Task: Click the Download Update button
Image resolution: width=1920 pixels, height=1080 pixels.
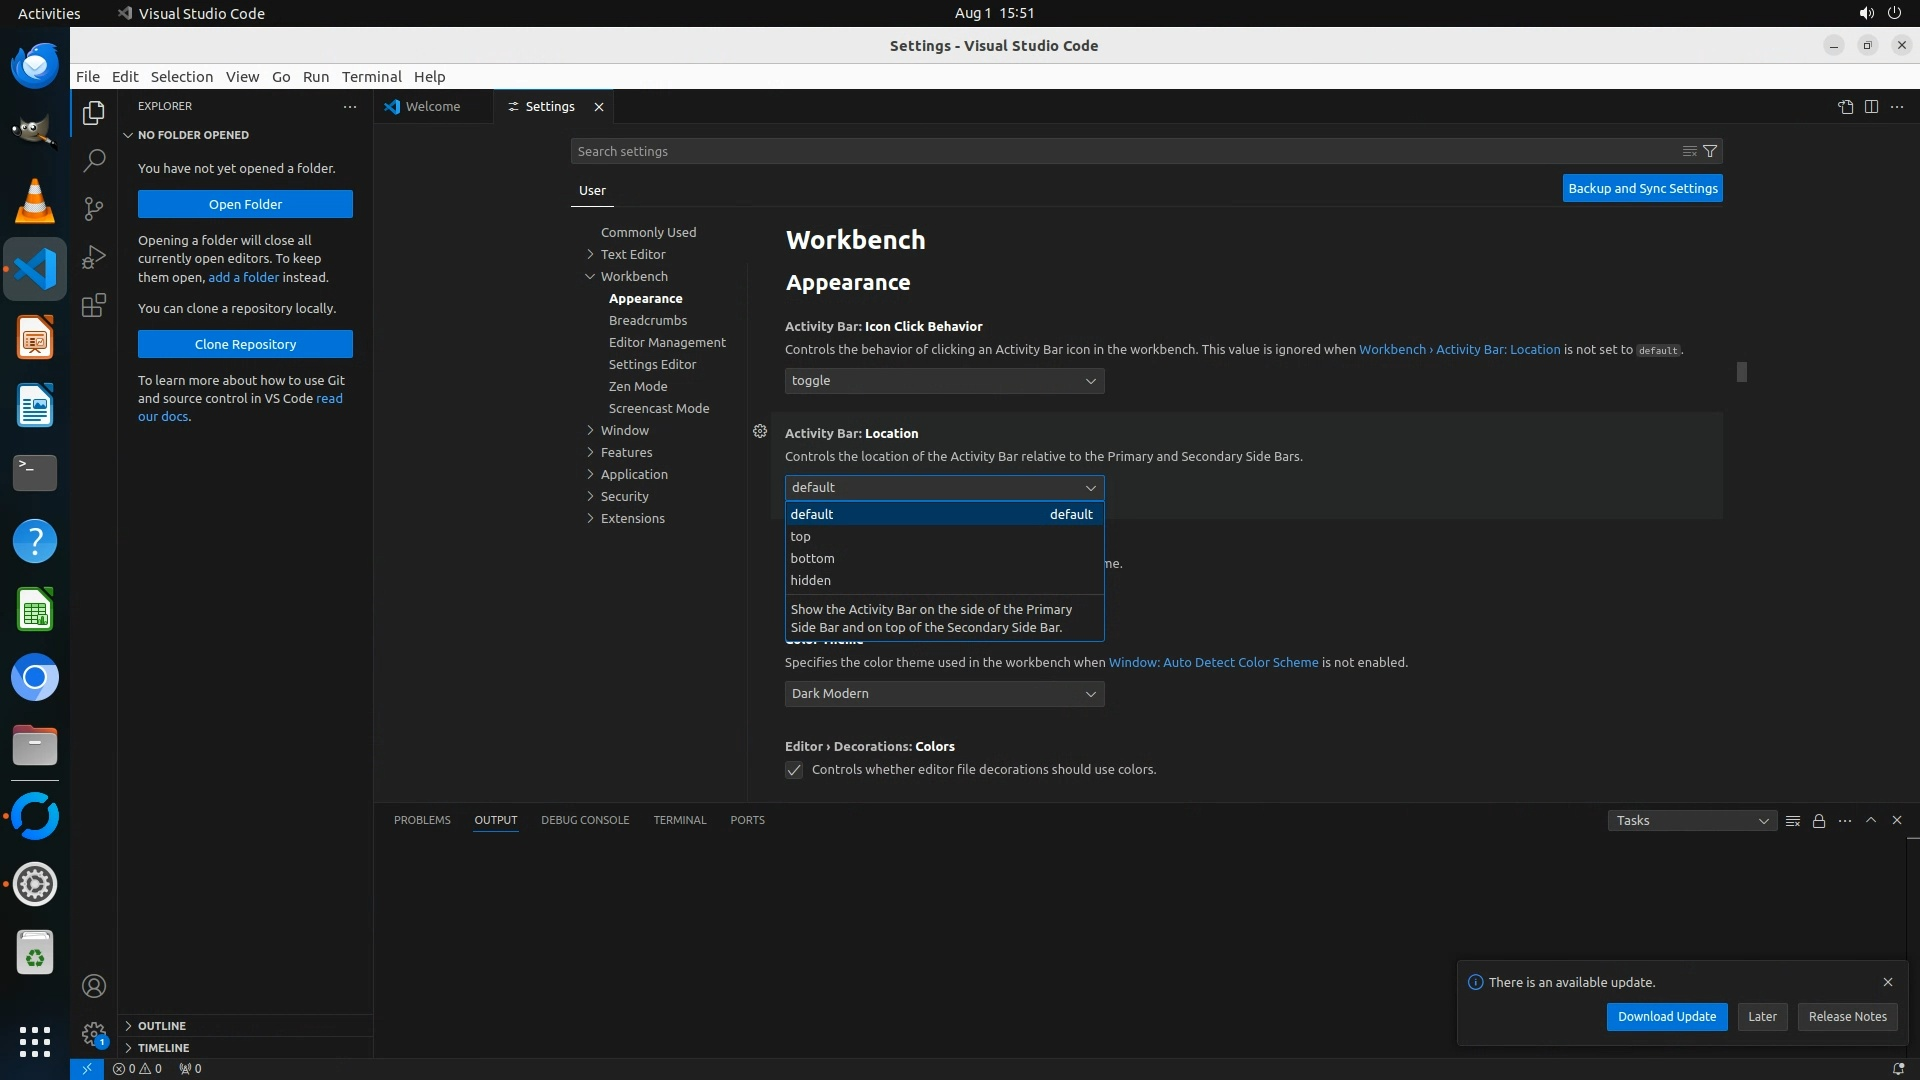Action: pos(1666,1016)
